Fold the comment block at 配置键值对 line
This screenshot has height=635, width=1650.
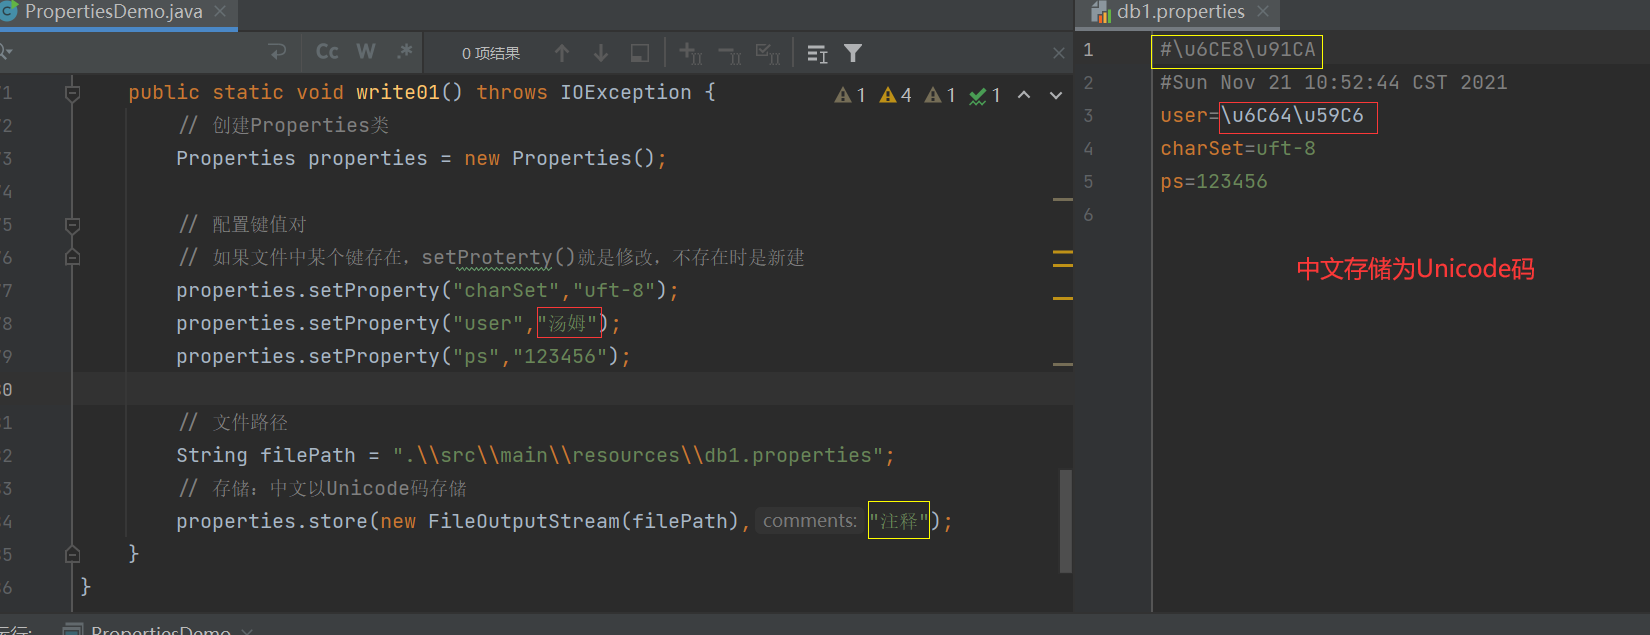tap(72, 225)
